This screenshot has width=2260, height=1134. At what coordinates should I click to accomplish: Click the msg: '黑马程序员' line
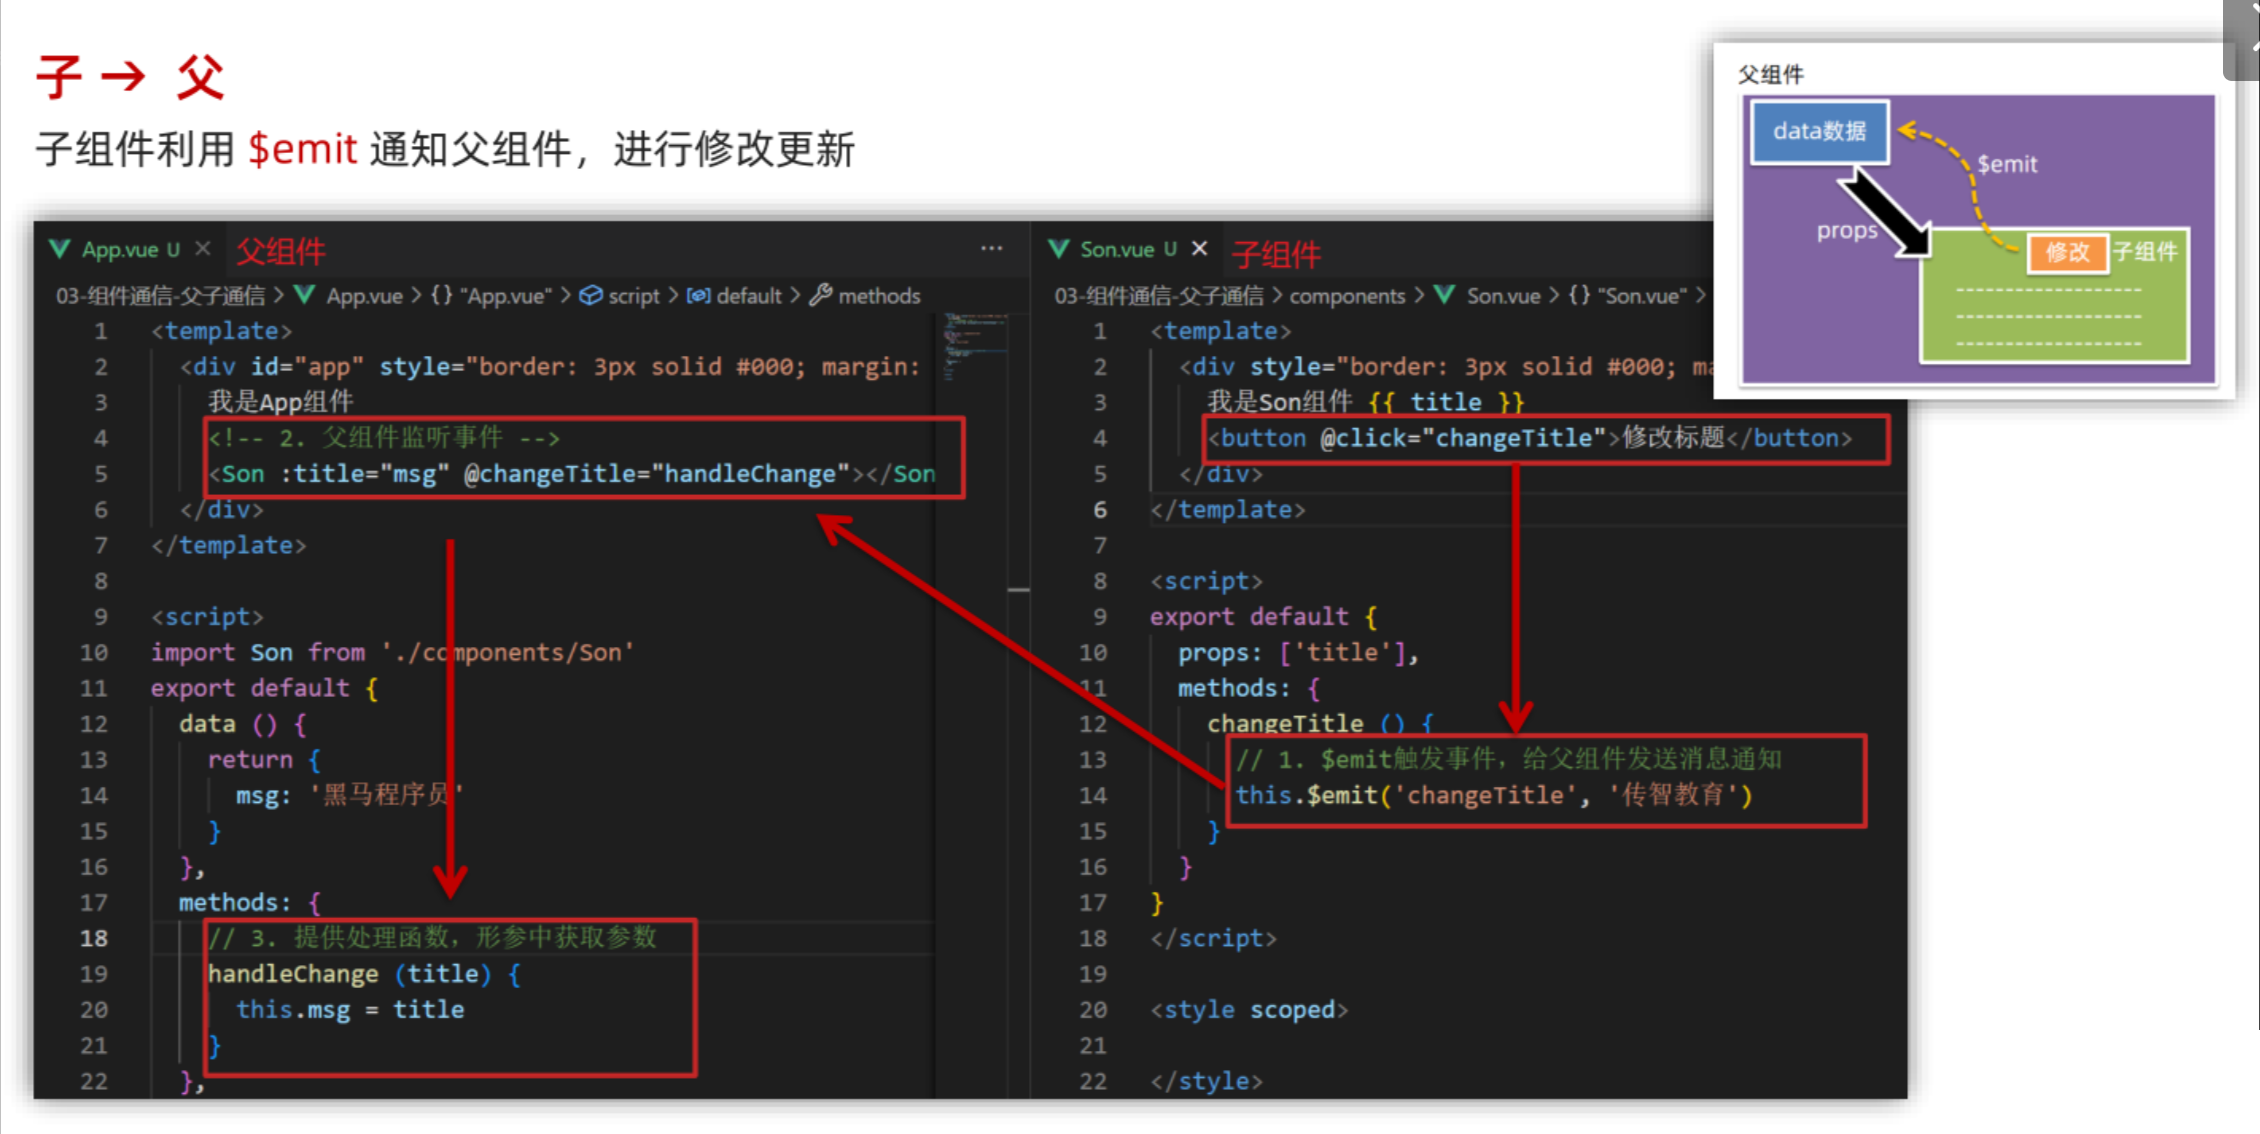(349, 796)
